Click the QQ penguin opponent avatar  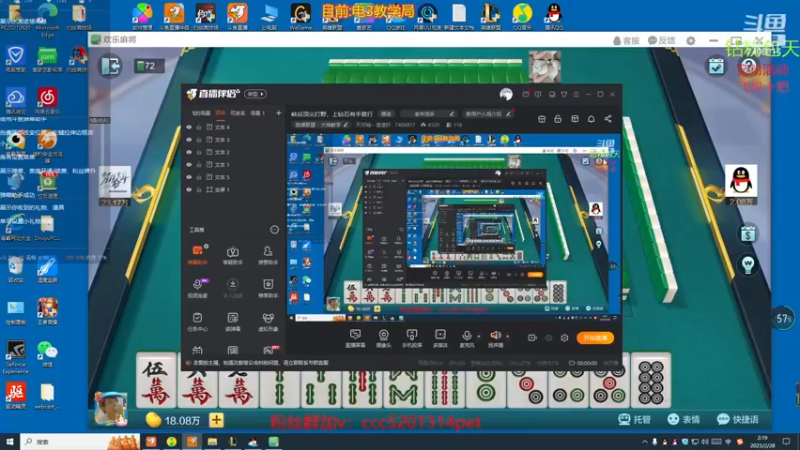[x=741, y=181]
